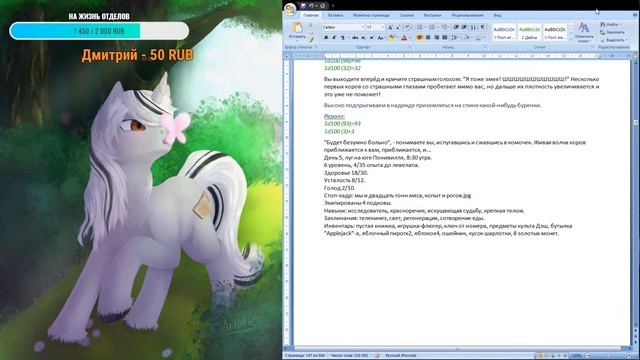Click Format Painter brush icon
Viewport: 640px width, 360px height.
point(311,40)
